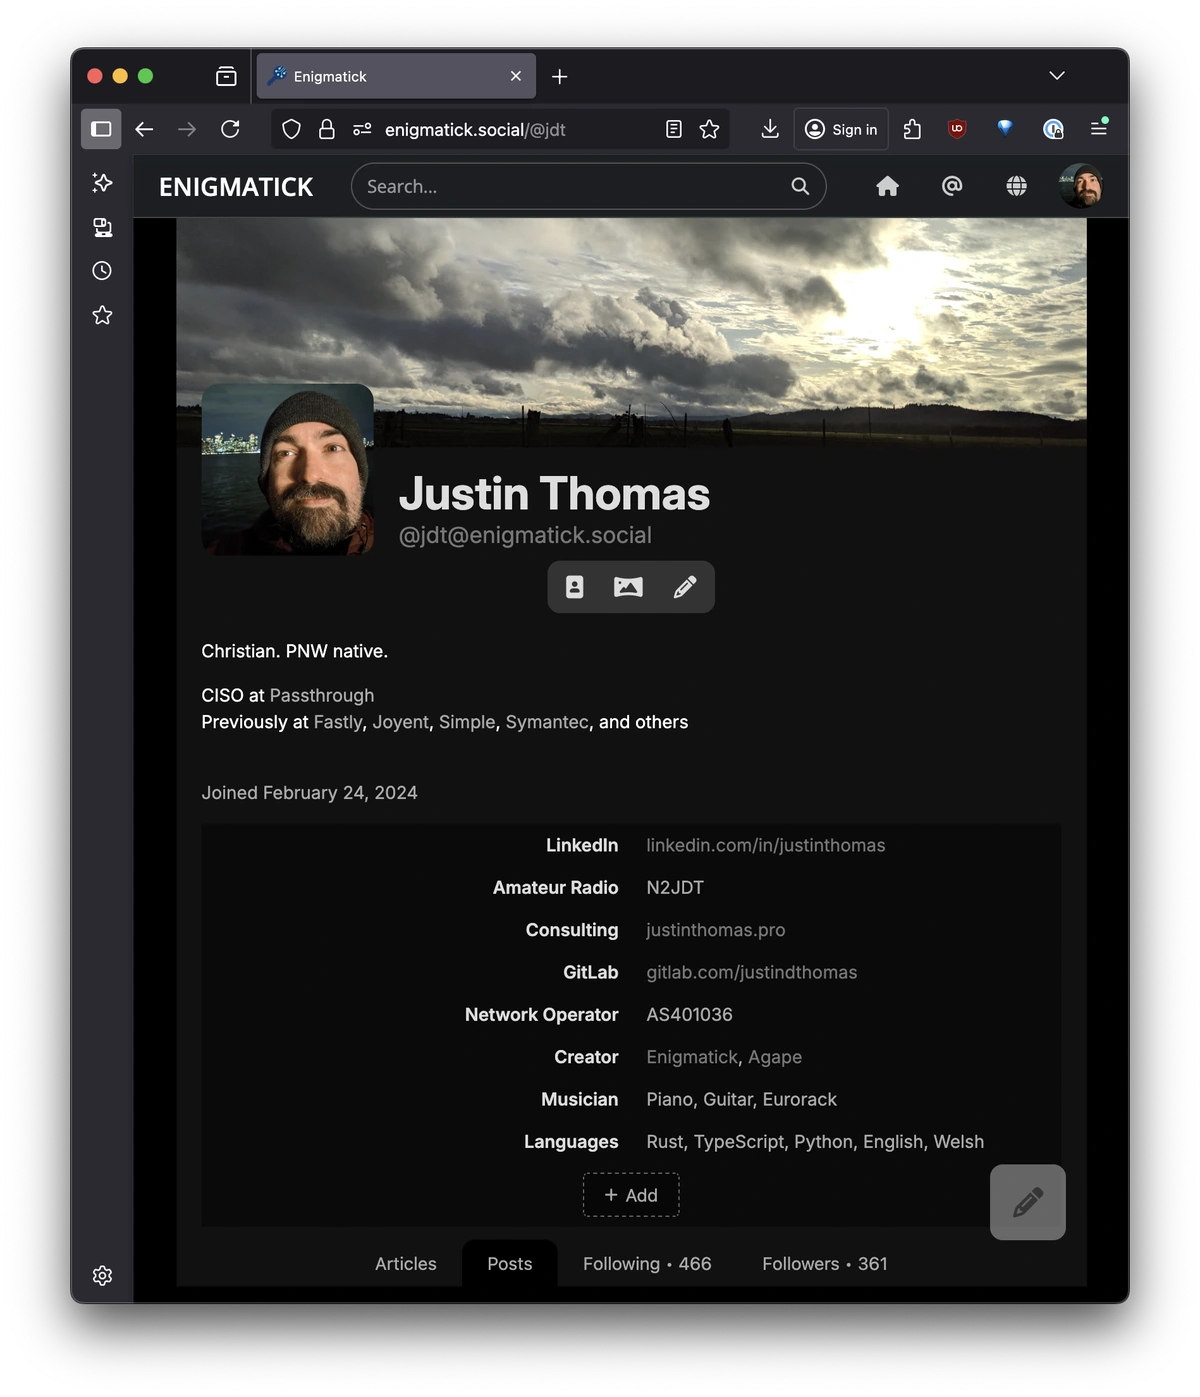1200x1397 pixels.
Task: Click the profile card icon button
Action: 574,587
